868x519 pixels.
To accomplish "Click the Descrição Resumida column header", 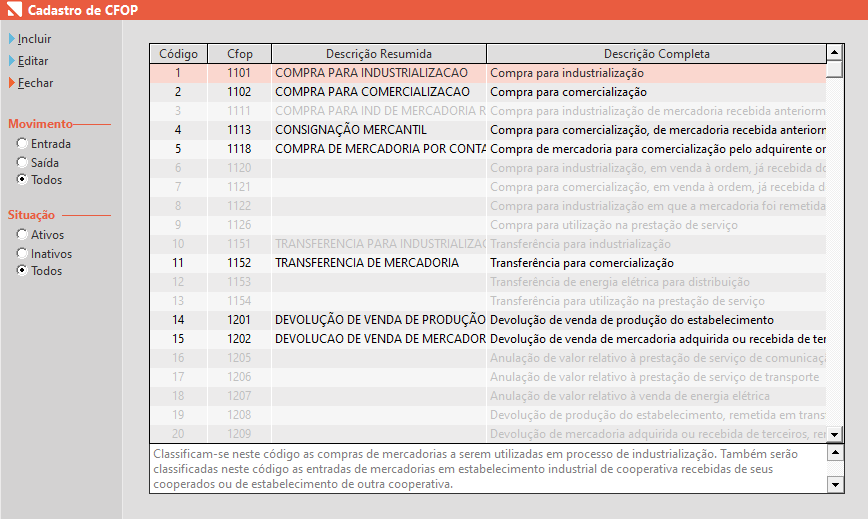I will 379,54.
